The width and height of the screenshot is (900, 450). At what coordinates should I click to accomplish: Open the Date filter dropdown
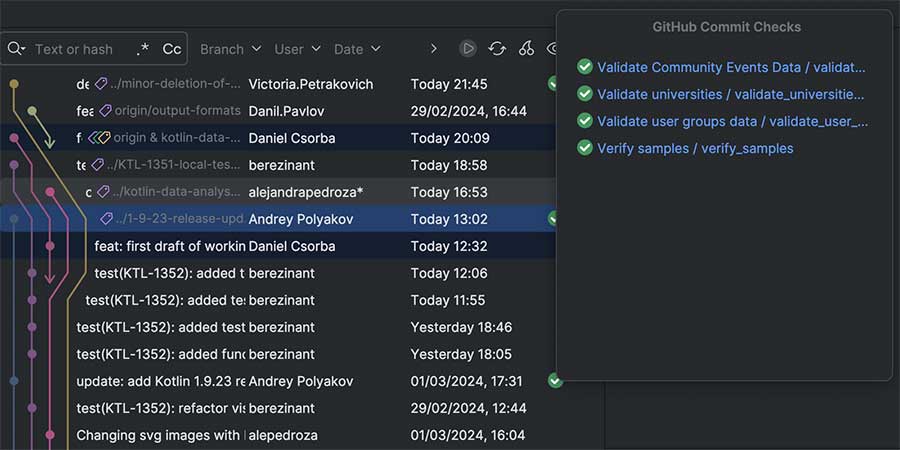[x=357, y=49]
